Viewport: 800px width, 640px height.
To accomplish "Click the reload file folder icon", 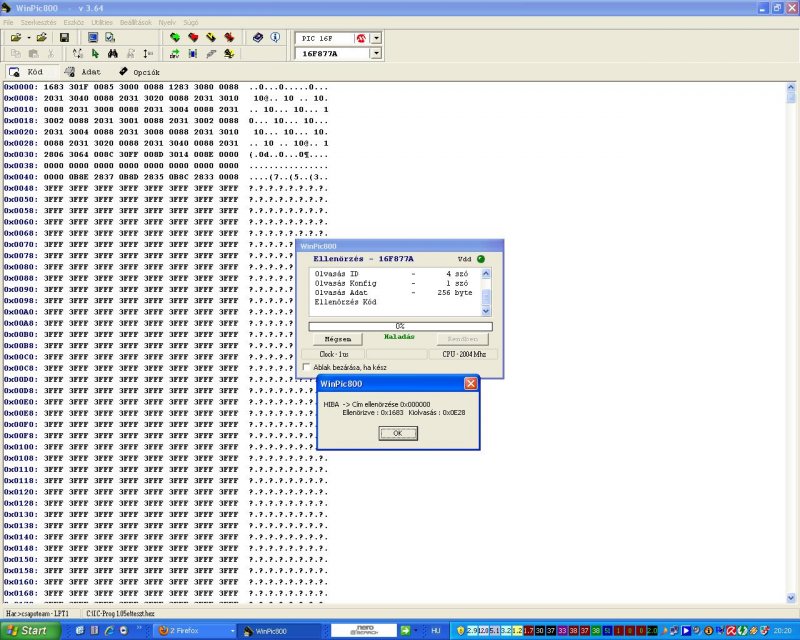I will click(x=41, y=37).
